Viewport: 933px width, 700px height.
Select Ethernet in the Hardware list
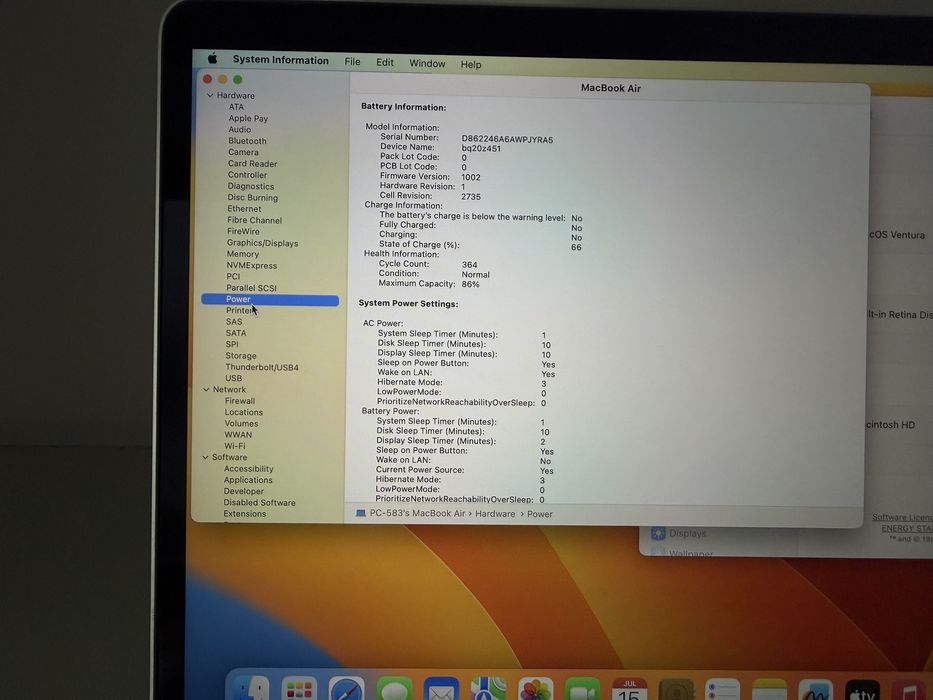(244, 208)
